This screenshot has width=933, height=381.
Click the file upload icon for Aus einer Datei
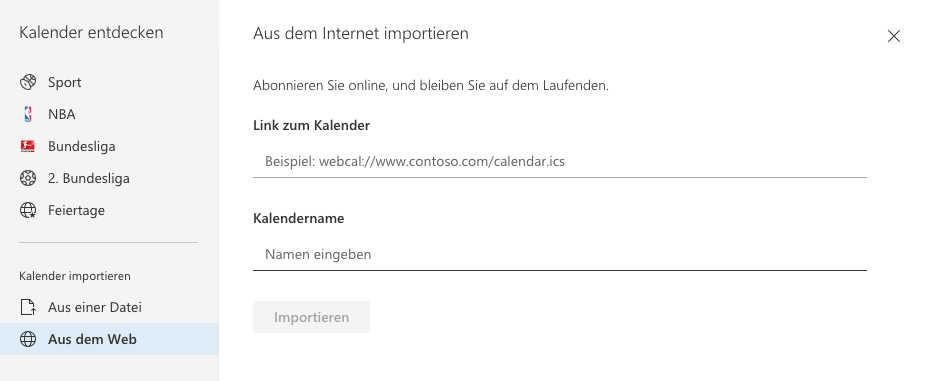(x=28, y=307)
